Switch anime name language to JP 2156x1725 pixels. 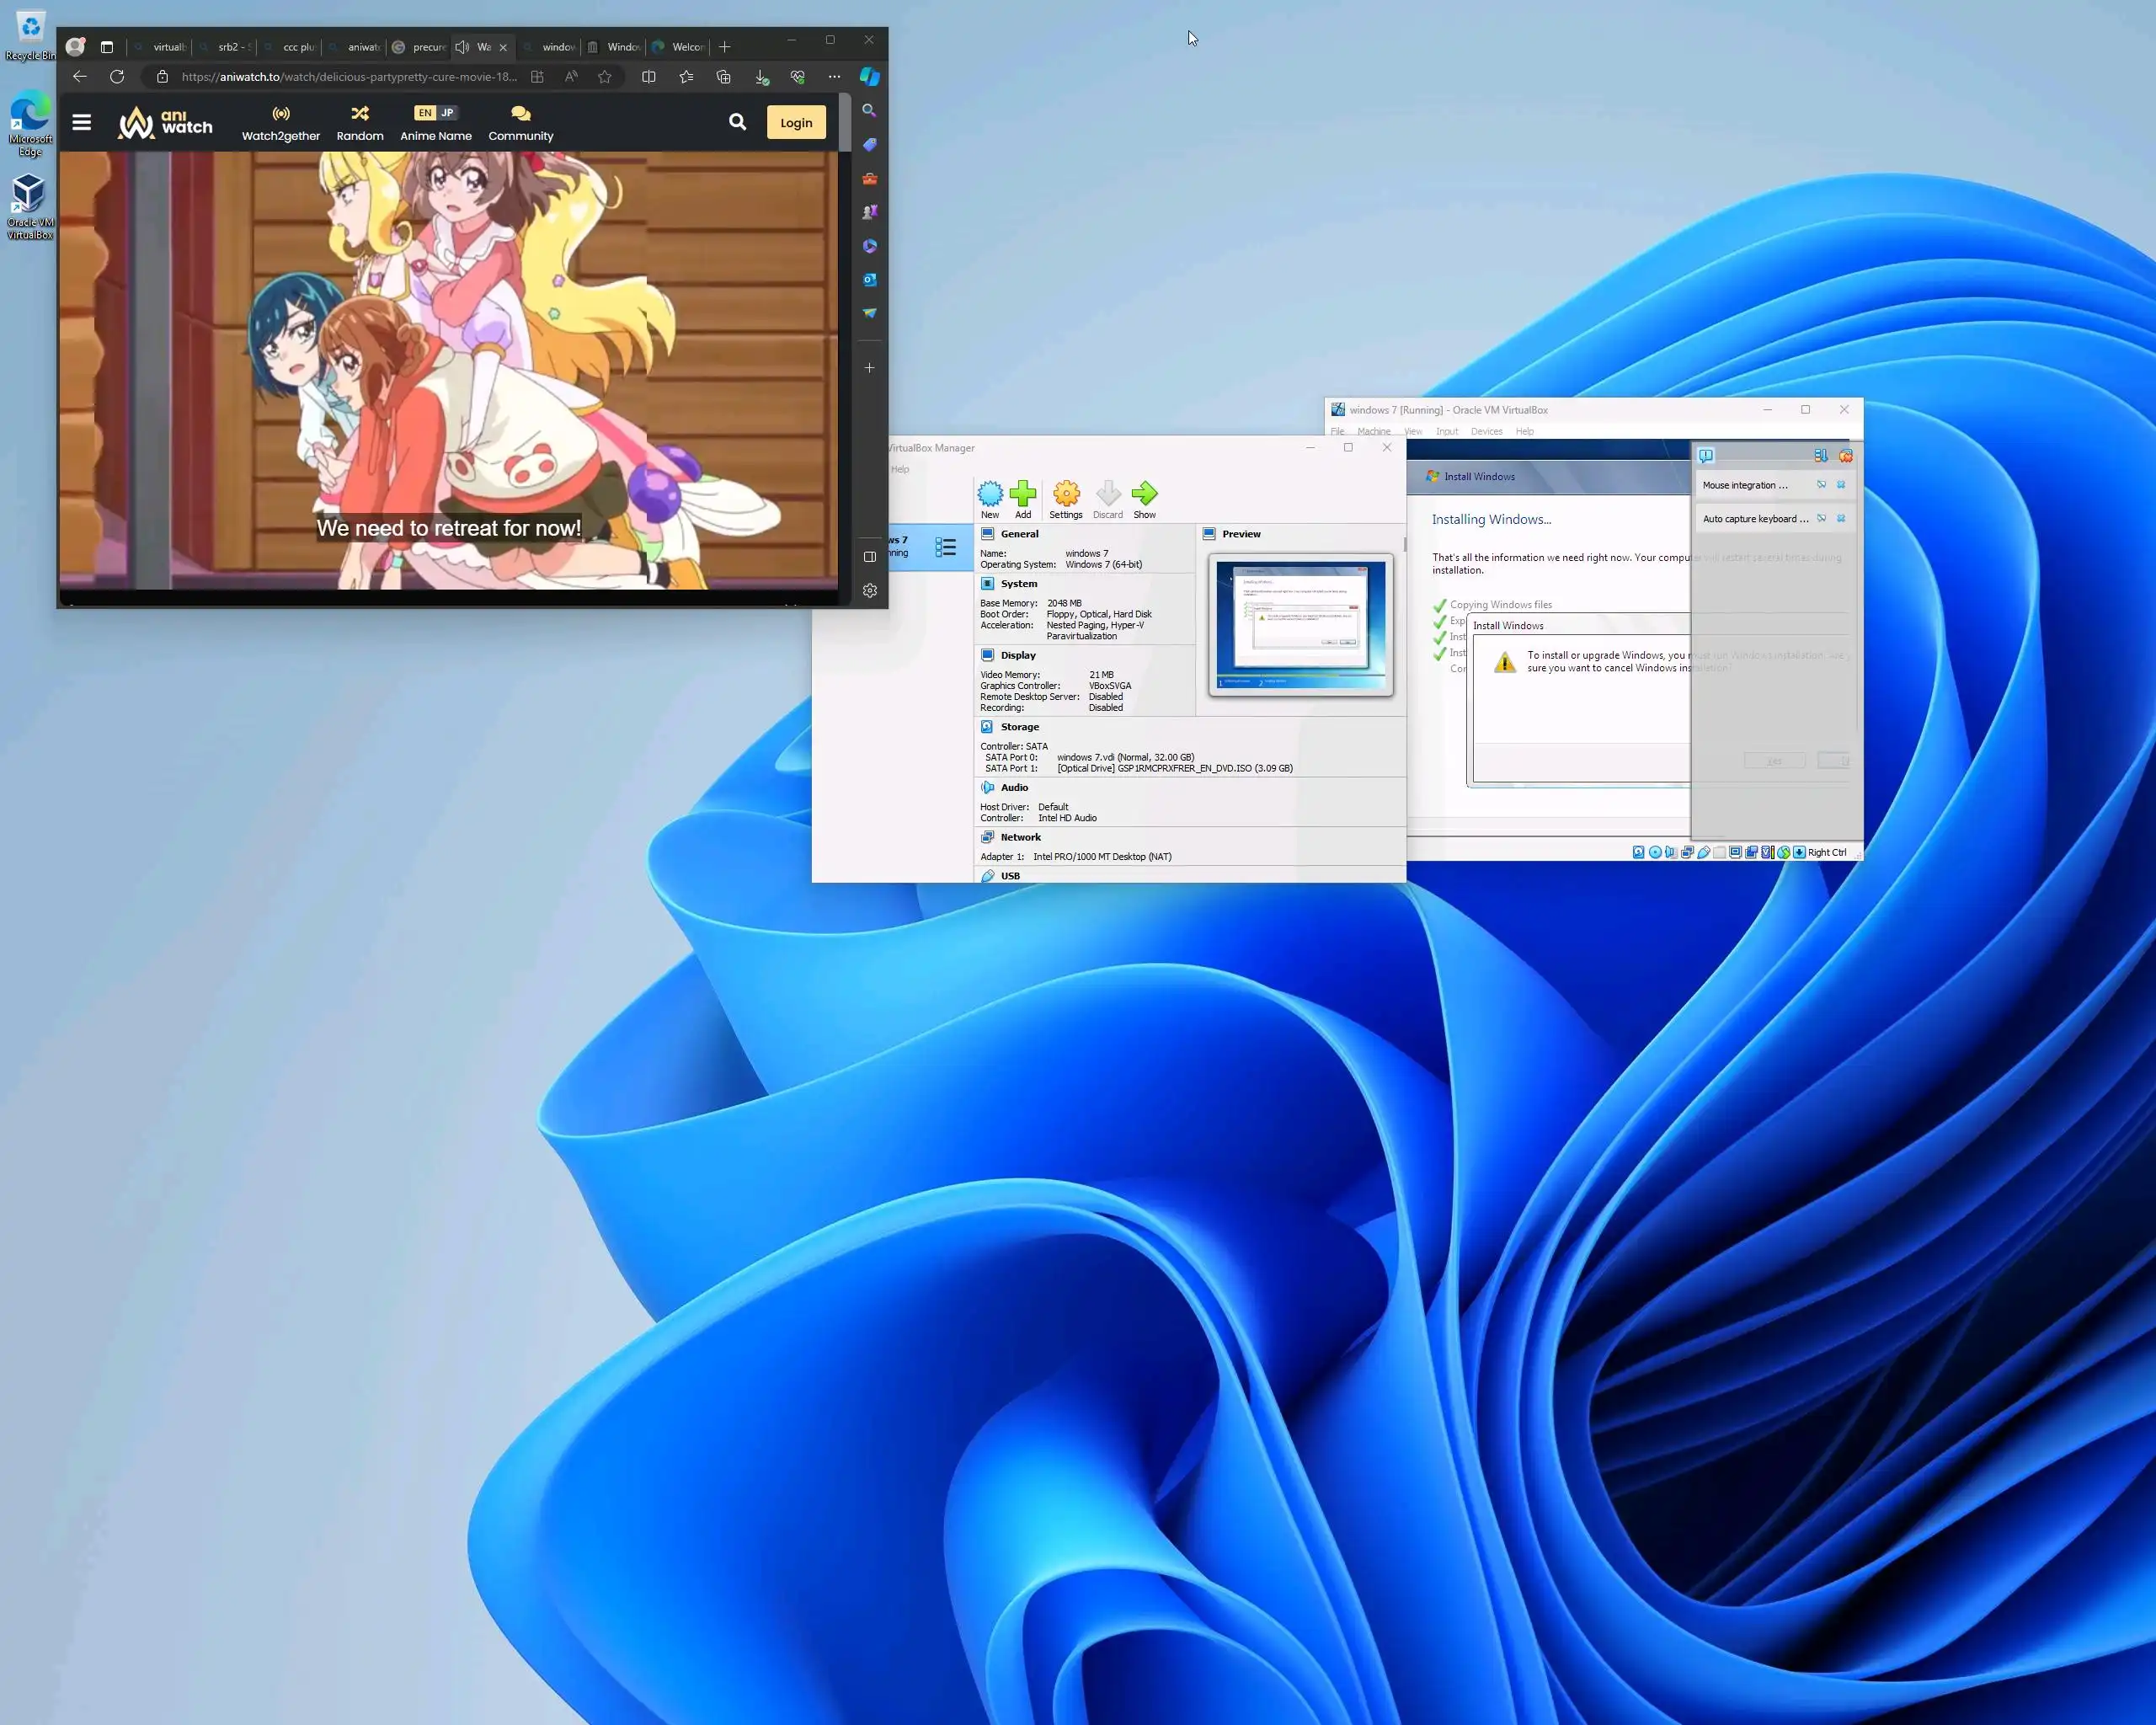[x=447, y=113]
